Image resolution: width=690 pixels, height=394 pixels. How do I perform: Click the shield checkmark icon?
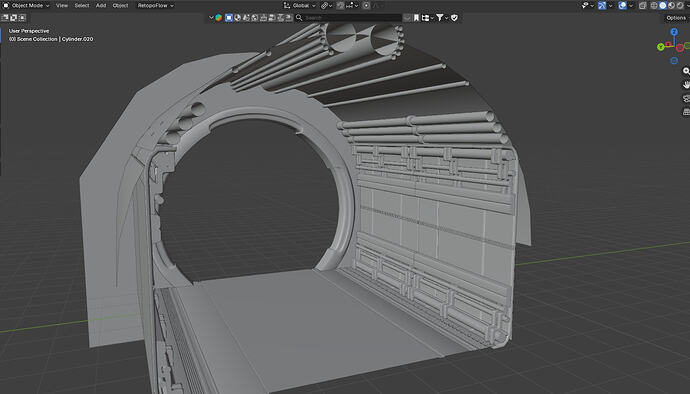[x=455, y=18]
